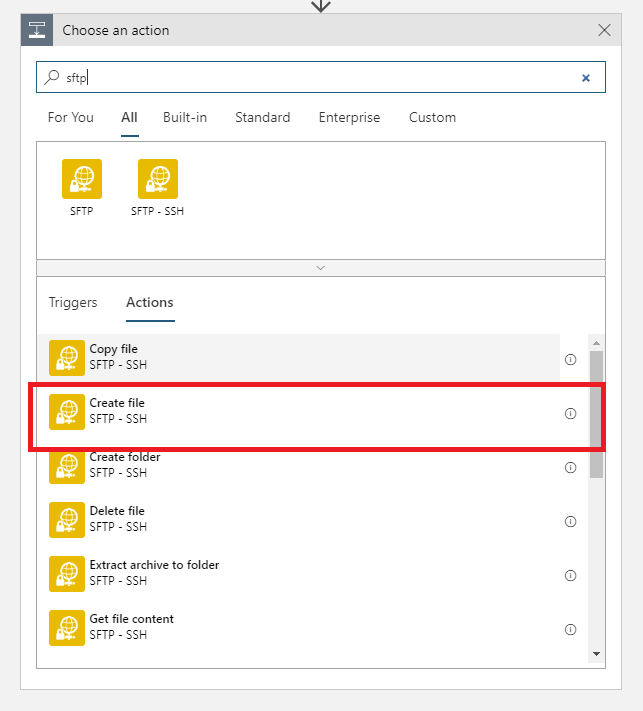Show info for Copy file action
643x711 pixels.
(x=570, y=360)
